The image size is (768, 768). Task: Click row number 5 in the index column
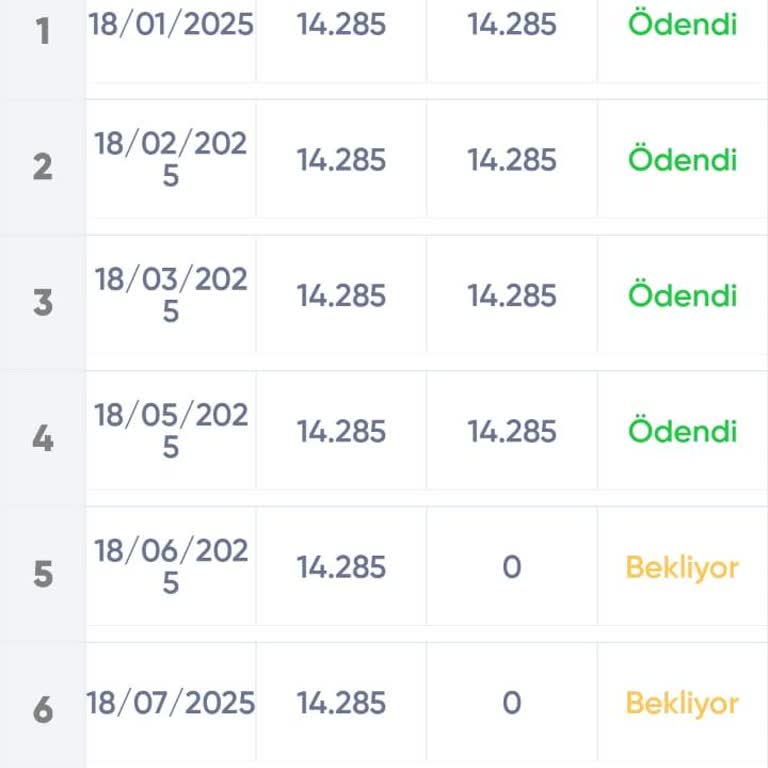tap(42, 574)
